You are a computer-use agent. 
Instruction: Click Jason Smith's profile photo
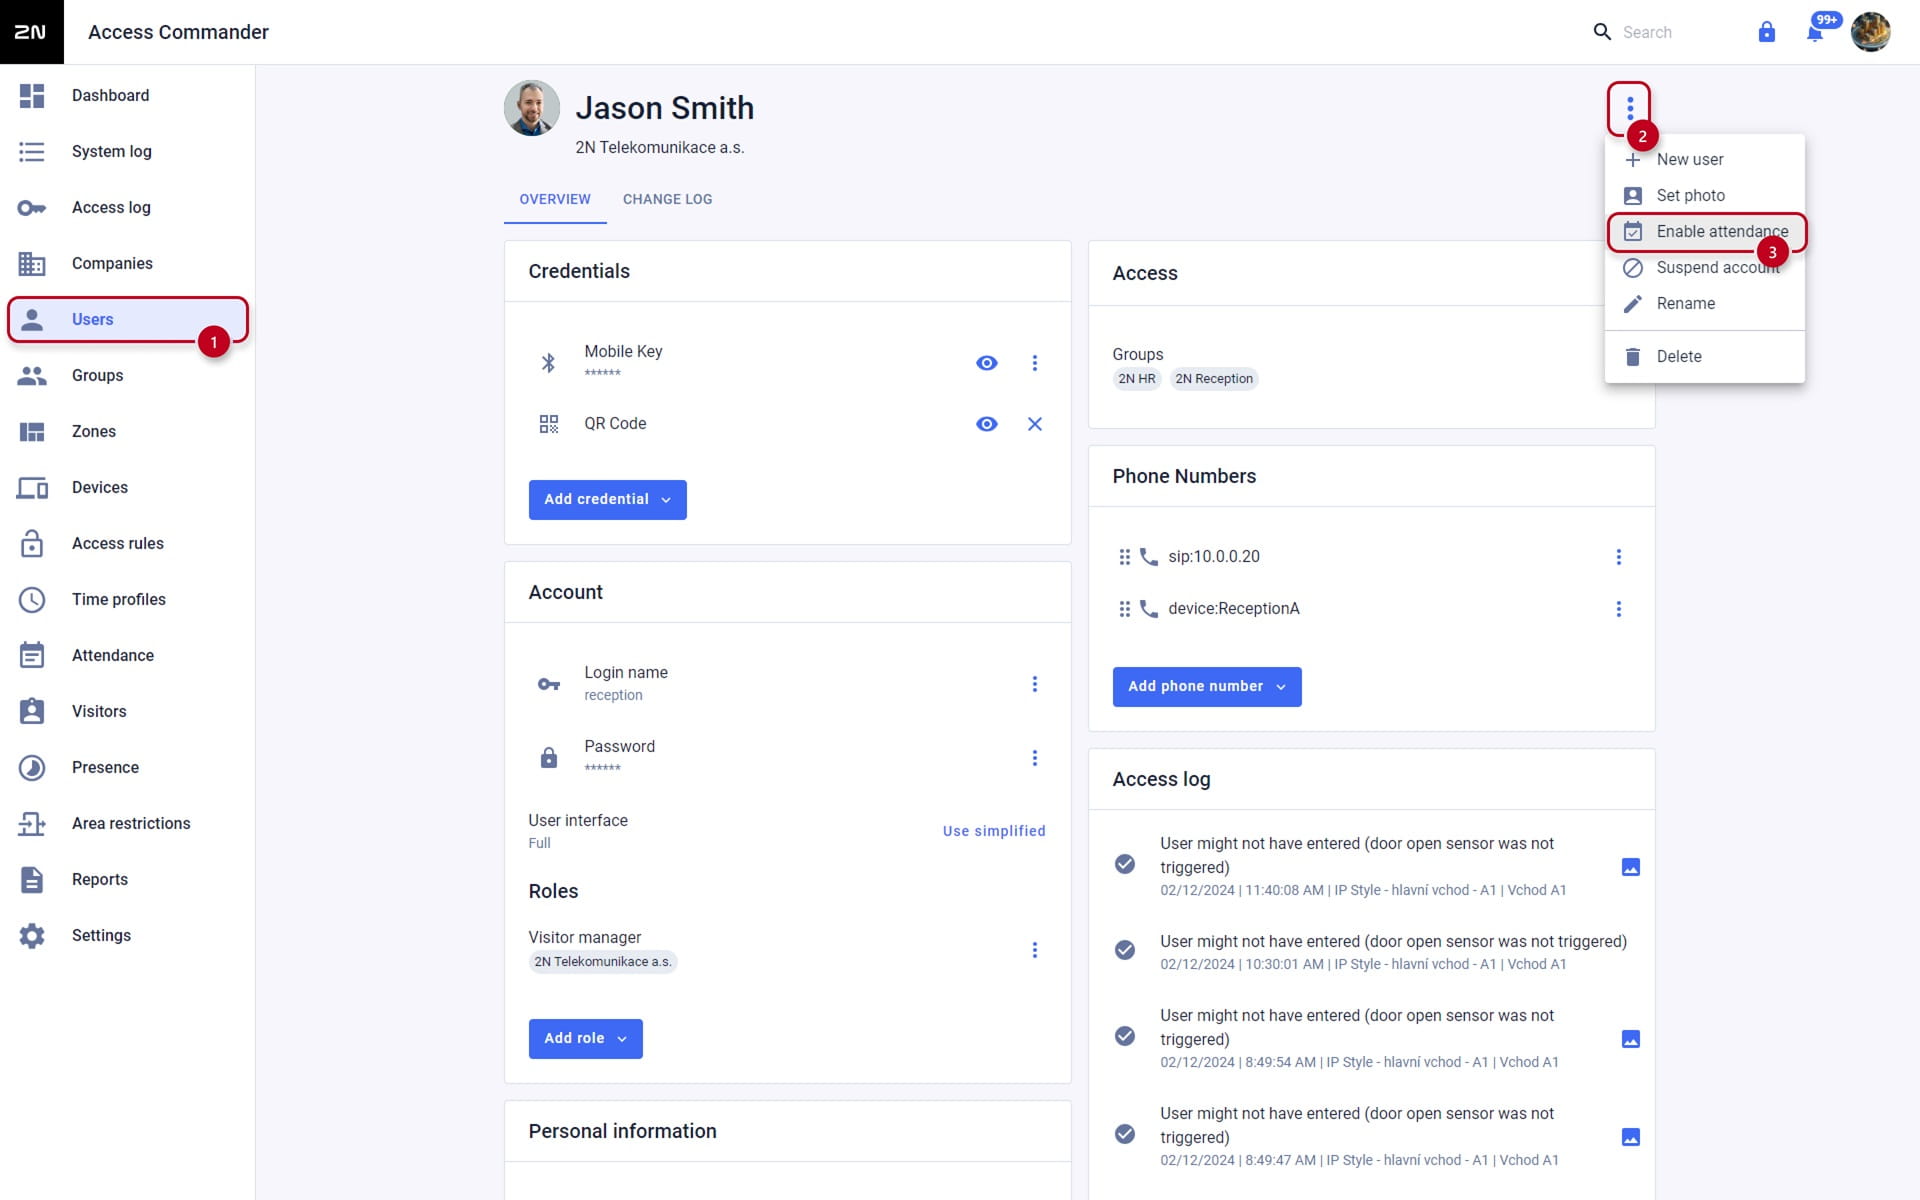coord(532,108)
